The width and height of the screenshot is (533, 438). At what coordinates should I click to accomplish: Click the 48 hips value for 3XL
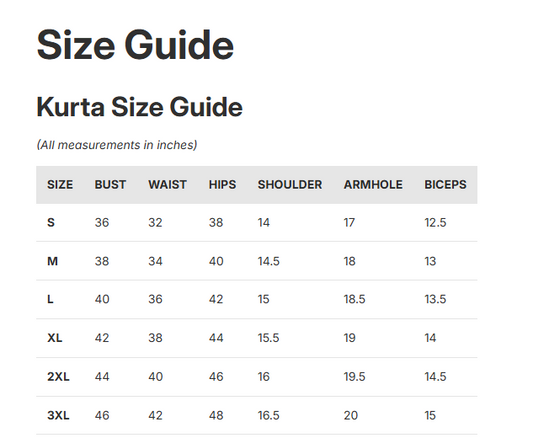(x=216, y=416)
